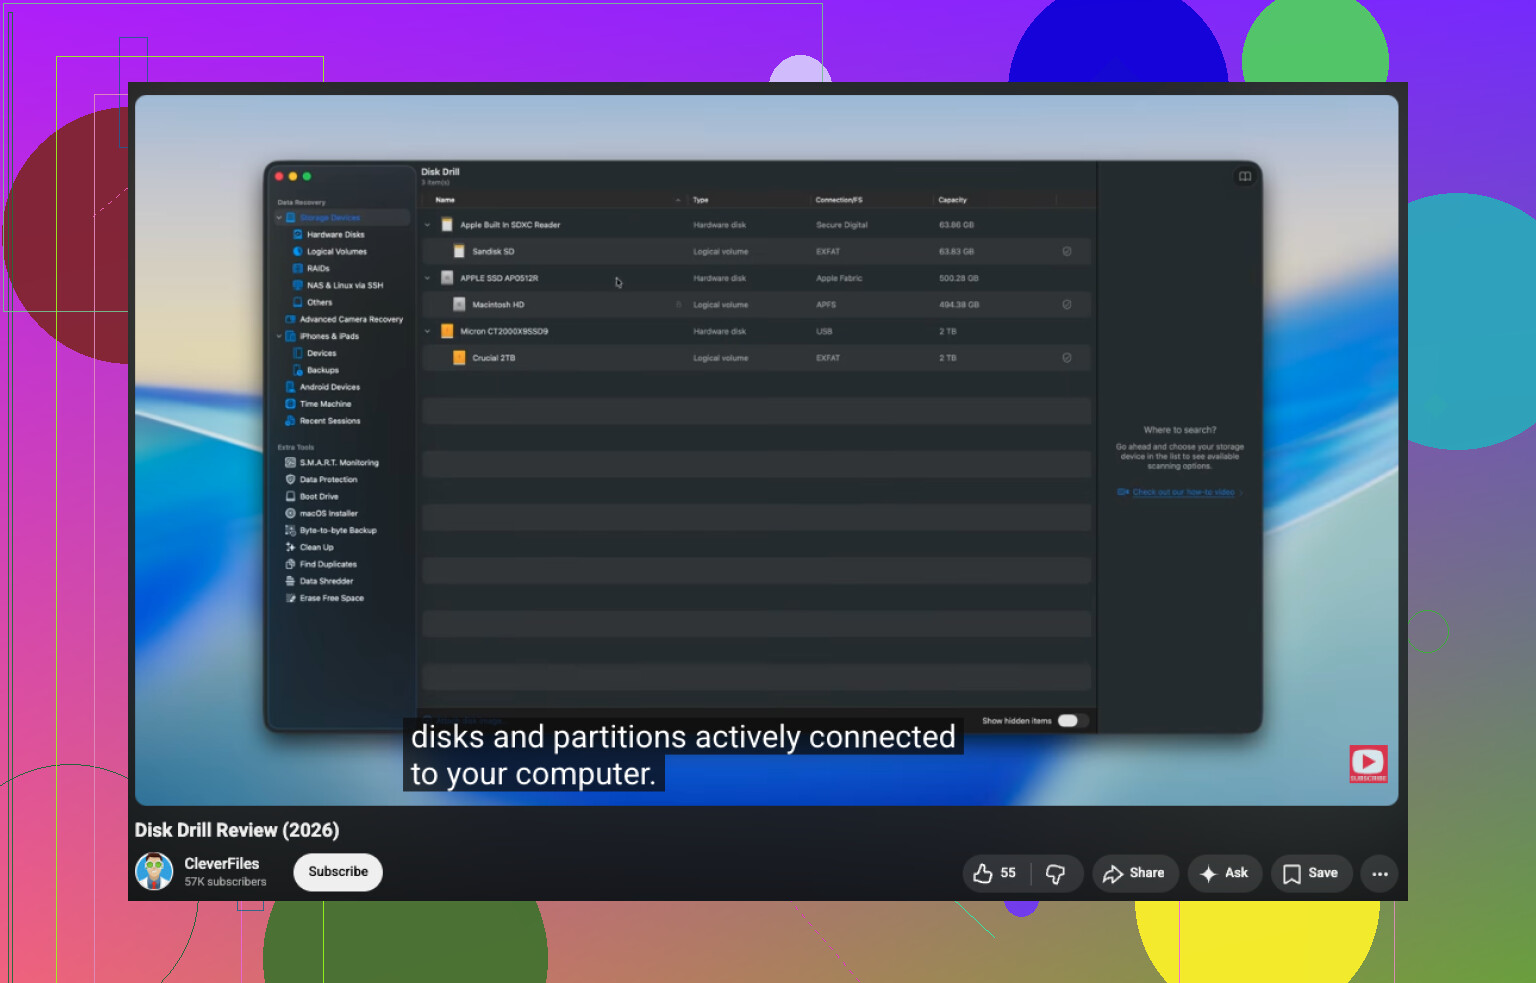Click the thumbs-up like icon
Viewport: 1536px width, 983px height.
pos(983,873)
